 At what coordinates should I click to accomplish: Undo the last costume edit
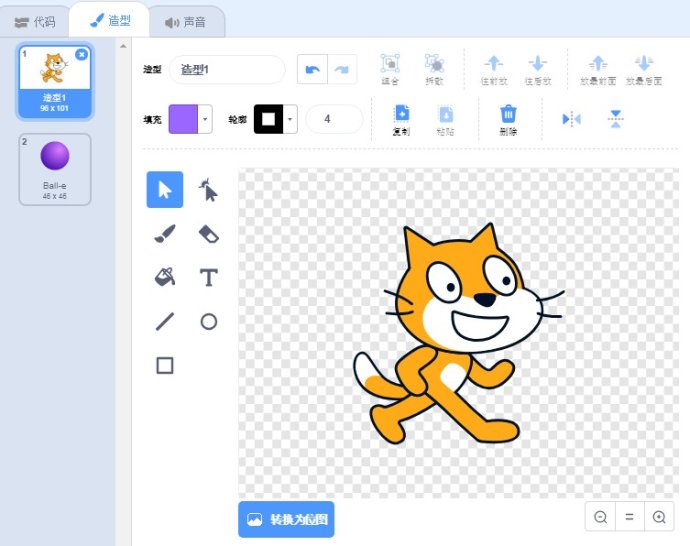[x=312, y=69]
